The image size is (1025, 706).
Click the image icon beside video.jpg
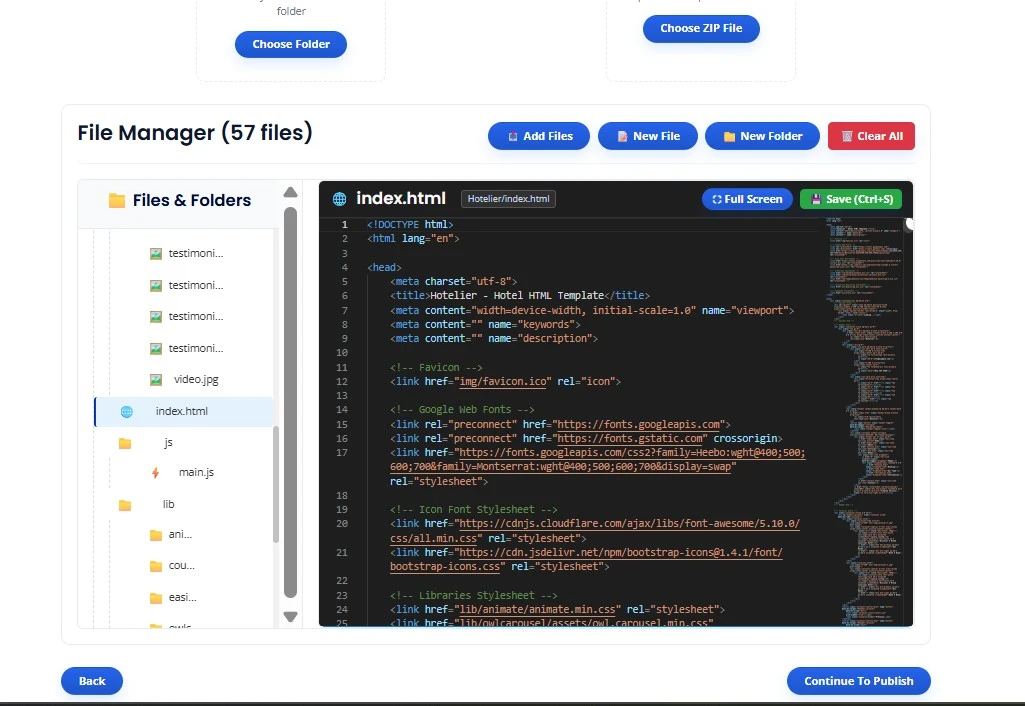coord(156,379)
